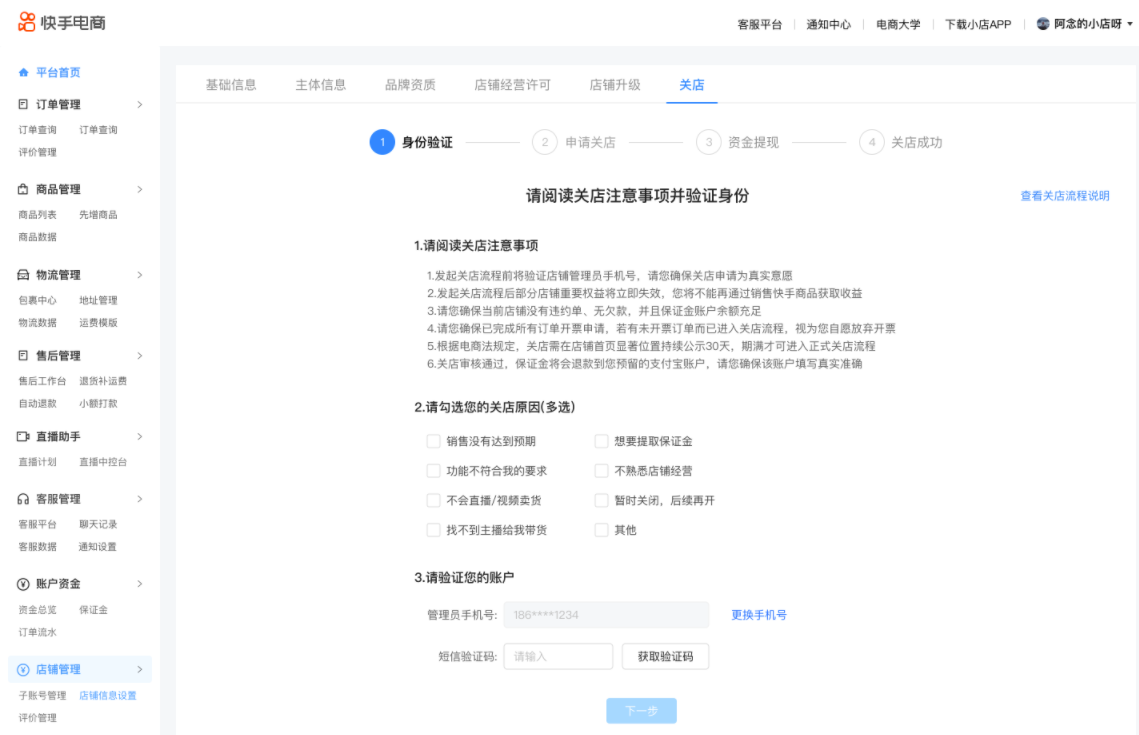Tick the 想要提取保证金 checkbox
The width and height of the screenshot is (1139, 735).
pos(601,441)
